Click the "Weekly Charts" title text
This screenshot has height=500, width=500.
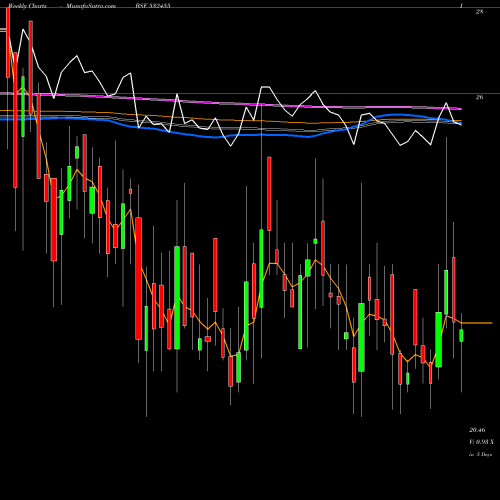pyautogui.click(x=27, y=6)
